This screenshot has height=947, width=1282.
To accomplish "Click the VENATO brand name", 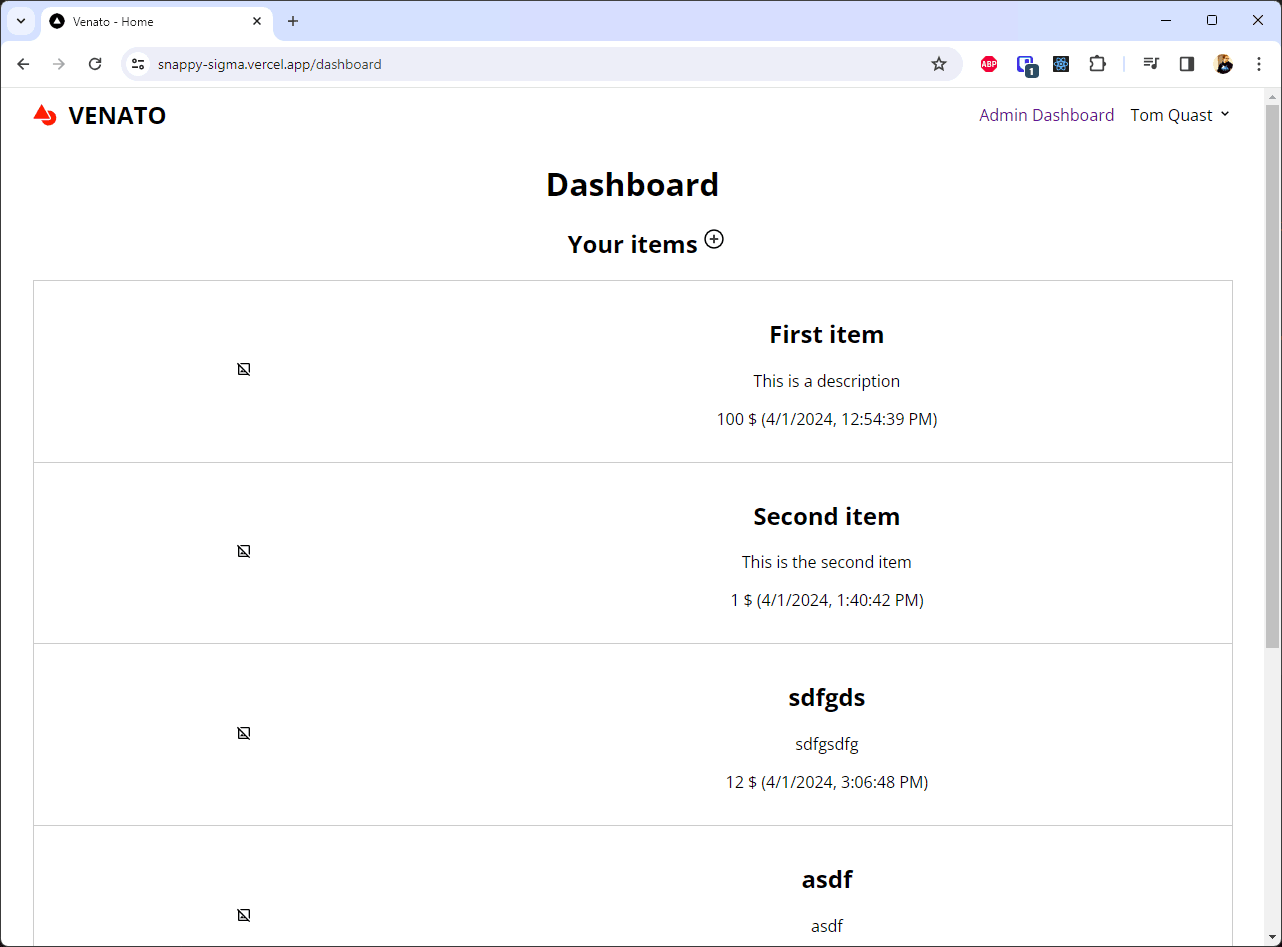I will pos(117,116).
